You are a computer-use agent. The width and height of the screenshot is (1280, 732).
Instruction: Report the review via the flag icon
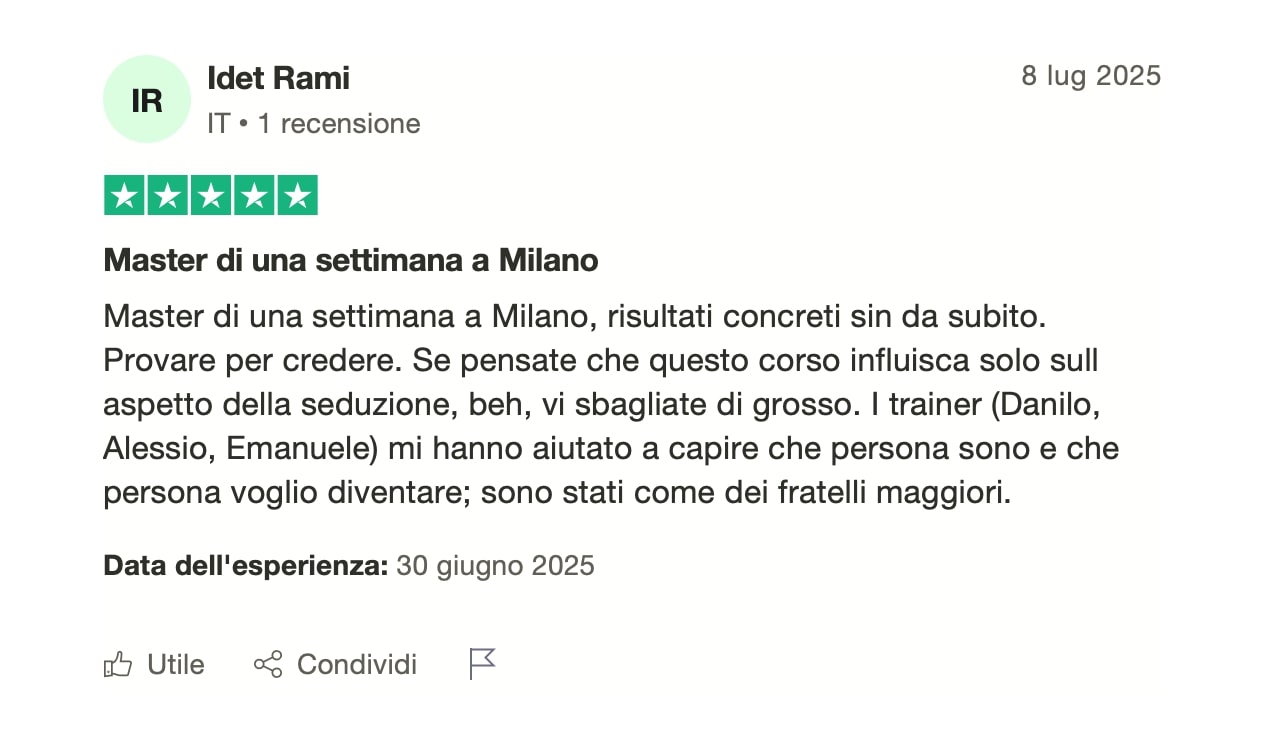pyautogui.click(x=483, y=664)
